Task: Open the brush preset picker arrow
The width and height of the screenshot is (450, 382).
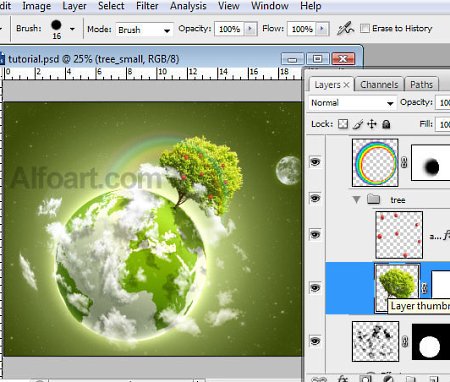Action: 72,29
